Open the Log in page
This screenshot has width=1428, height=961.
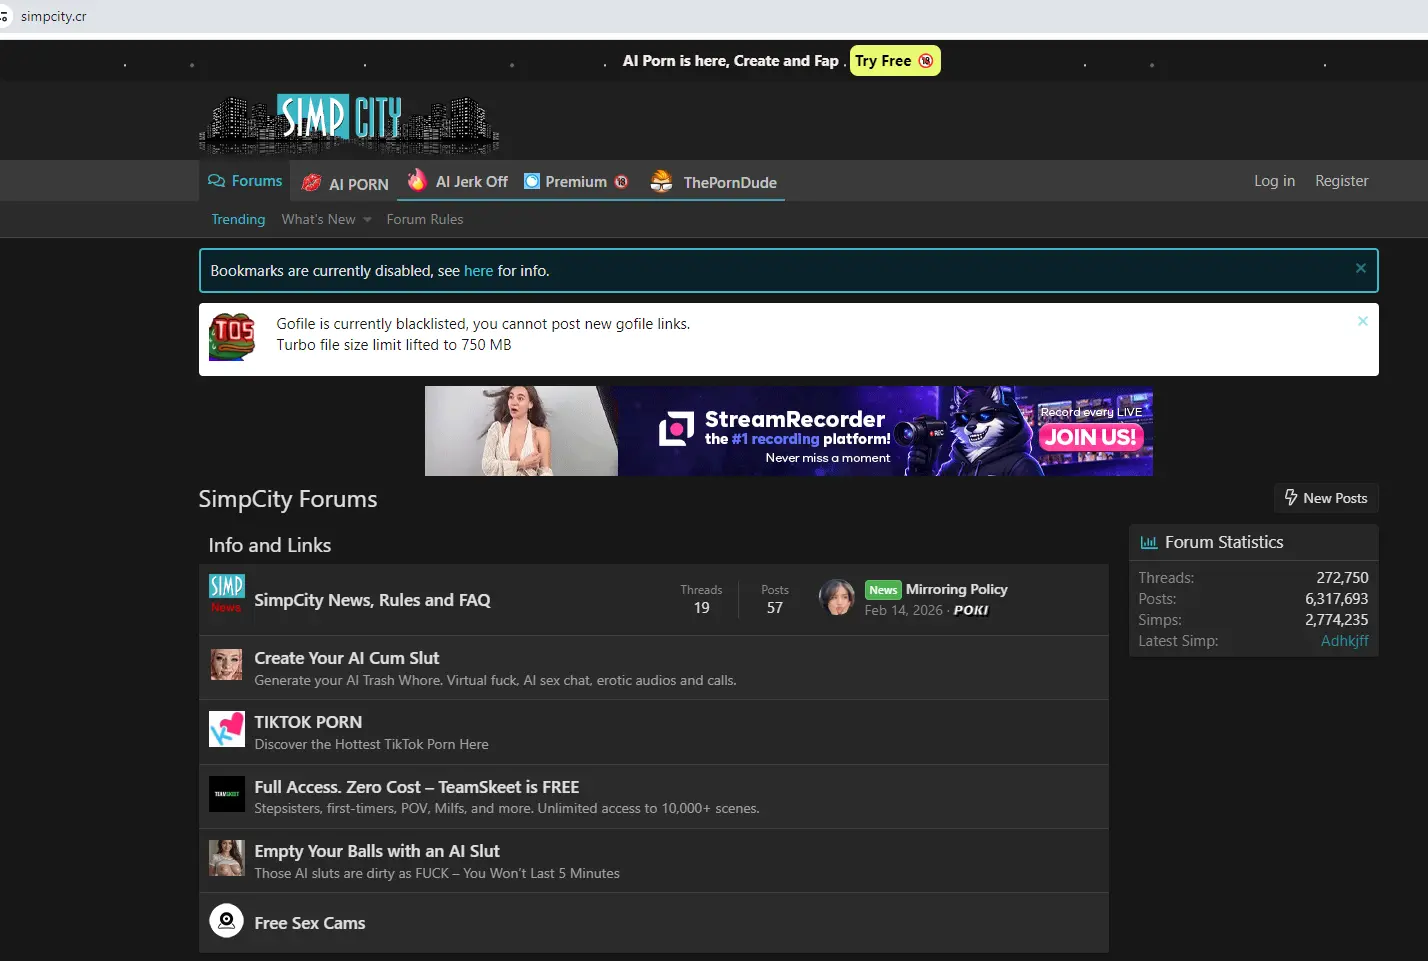1274,181
